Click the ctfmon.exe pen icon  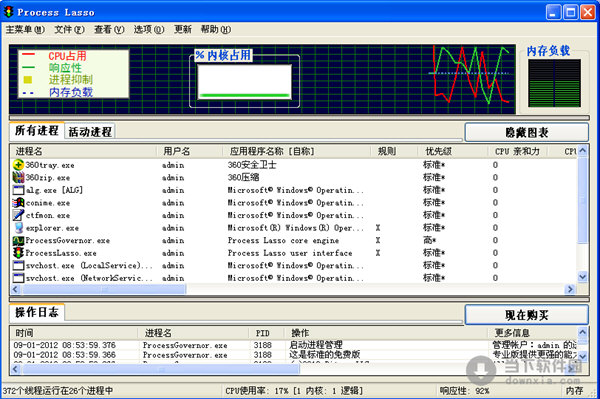click(18, 215)
